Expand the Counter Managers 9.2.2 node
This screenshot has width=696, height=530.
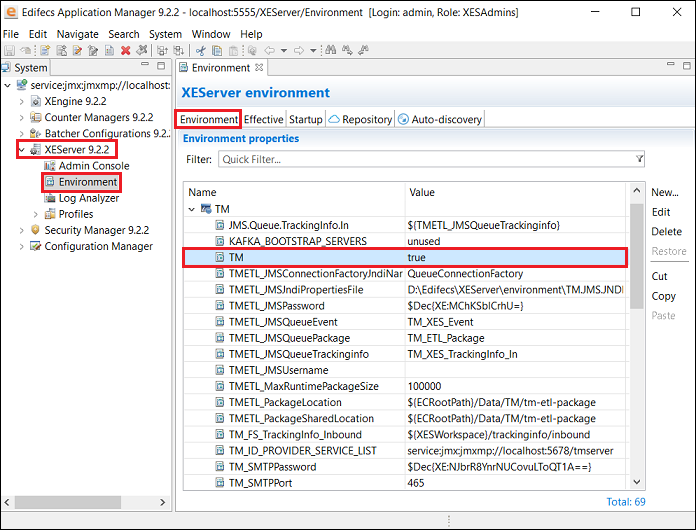pyautogui.click(x=22, y=118)
